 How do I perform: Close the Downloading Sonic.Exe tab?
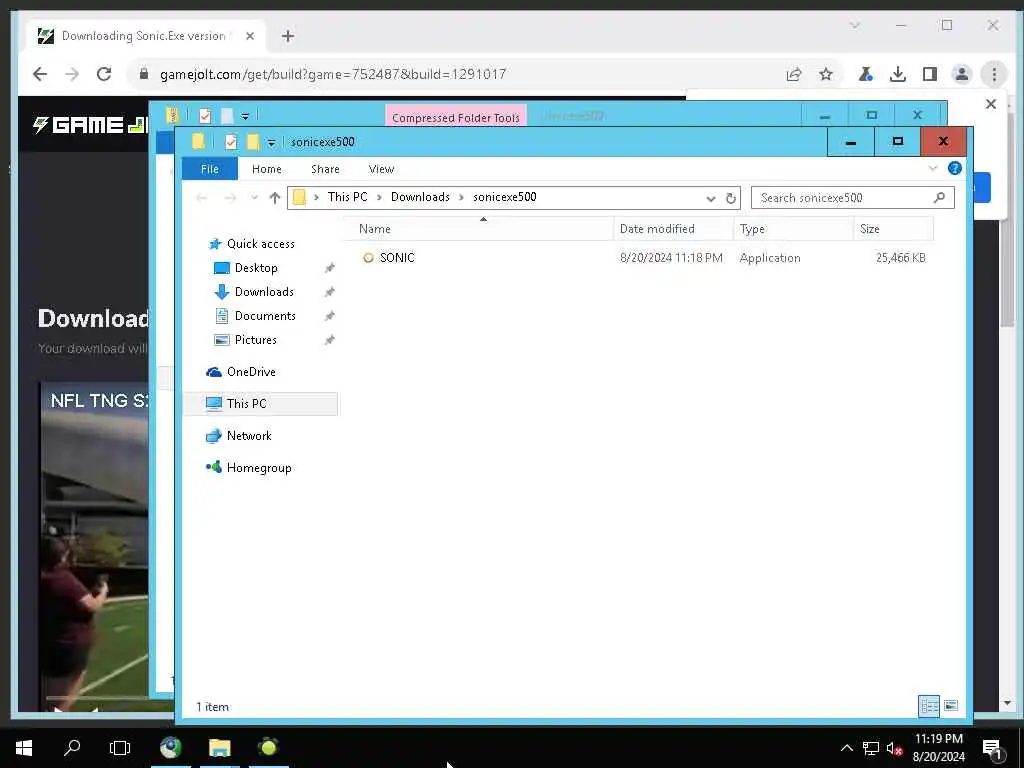click(249, 36)
